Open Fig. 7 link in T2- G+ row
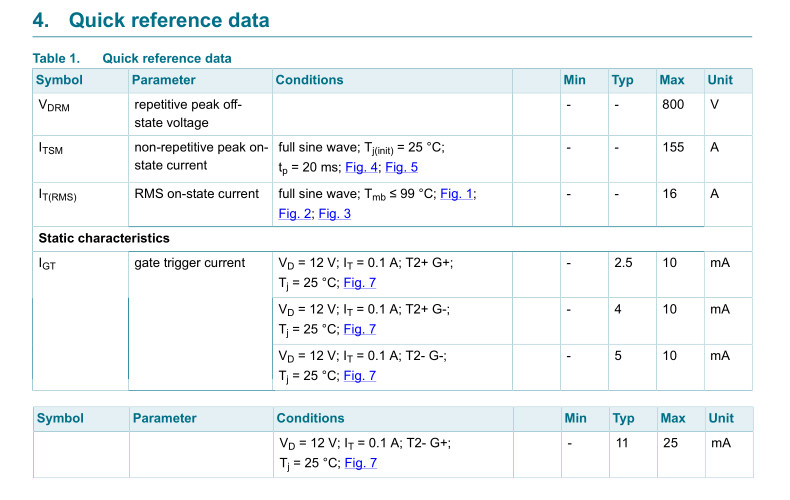The height and width of the screenshot is (500, 790). tap(360, 462)
